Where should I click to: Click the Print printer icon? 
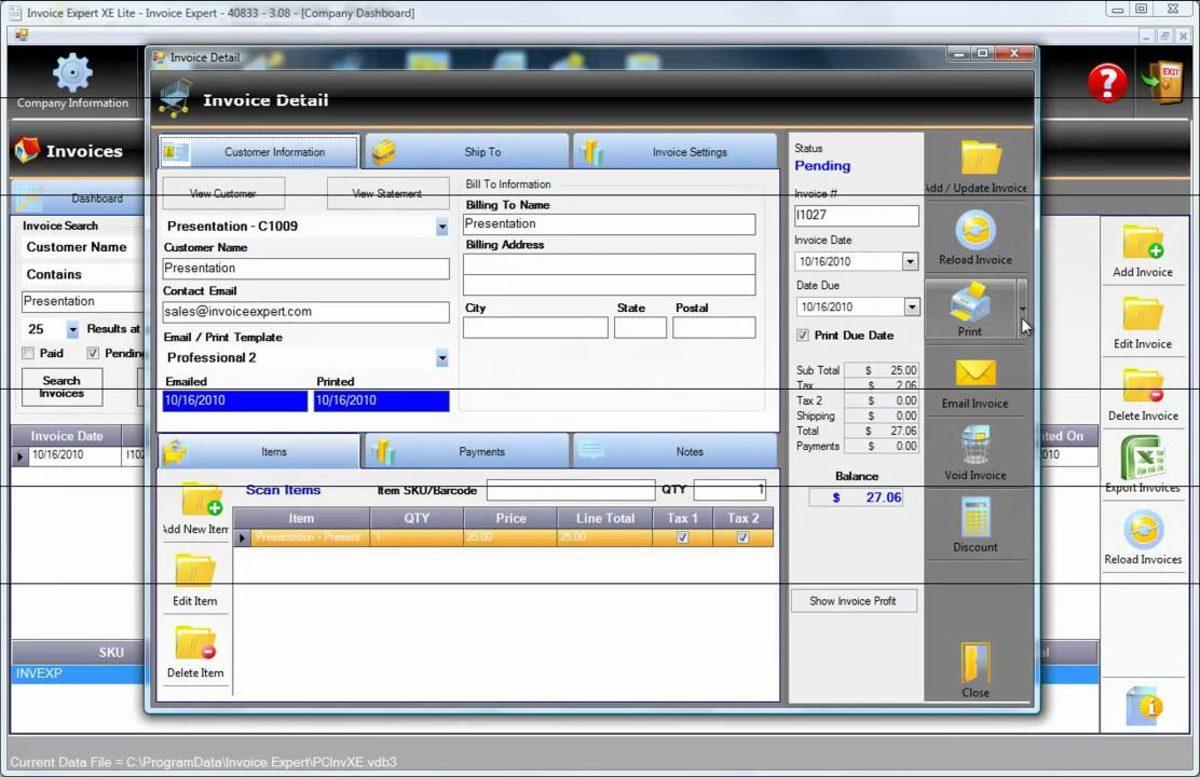pyautogui.click(x=969, y=303)
